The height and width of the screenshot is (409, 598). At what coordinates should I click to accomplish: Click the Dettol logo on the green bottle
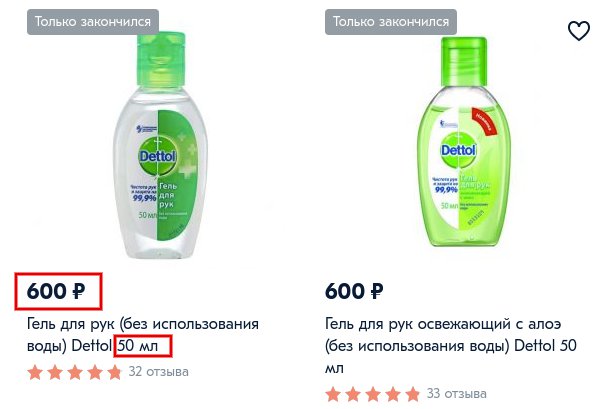coord(458,150)
